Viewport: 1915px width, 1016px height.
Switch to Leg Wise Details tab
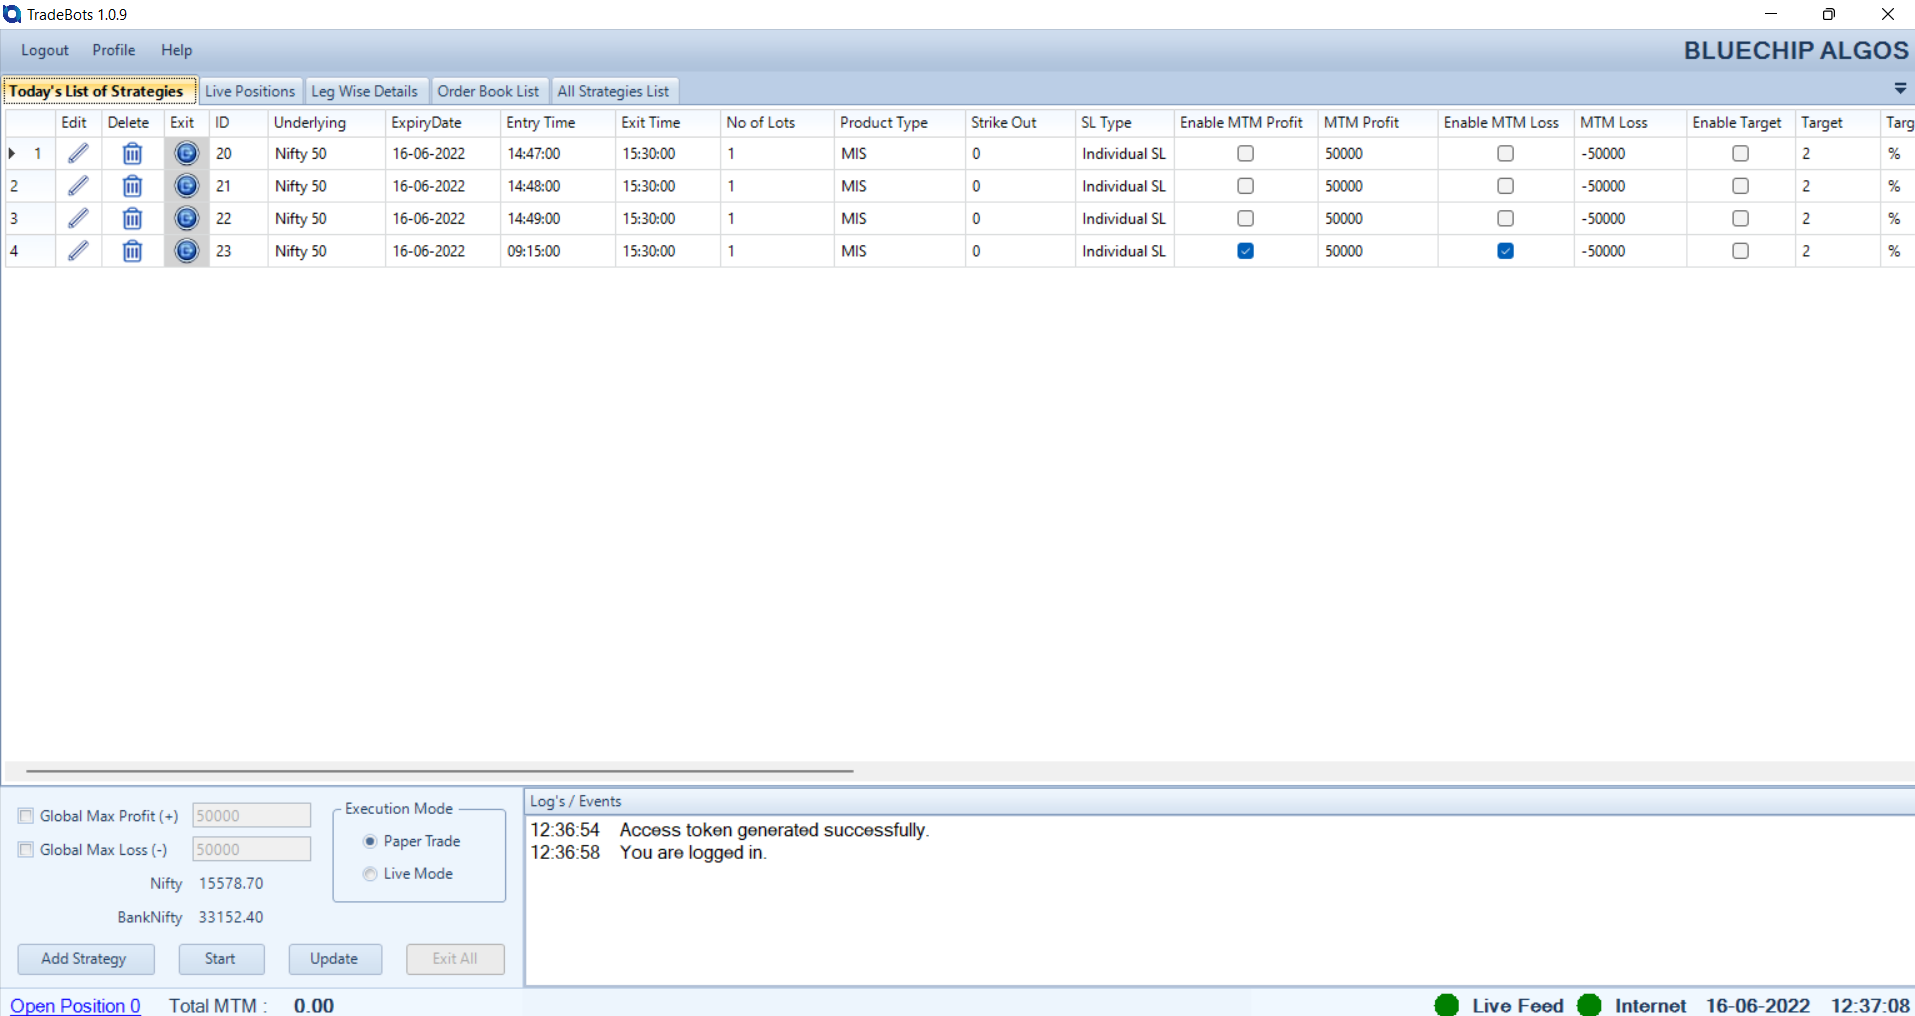(365, 91)
